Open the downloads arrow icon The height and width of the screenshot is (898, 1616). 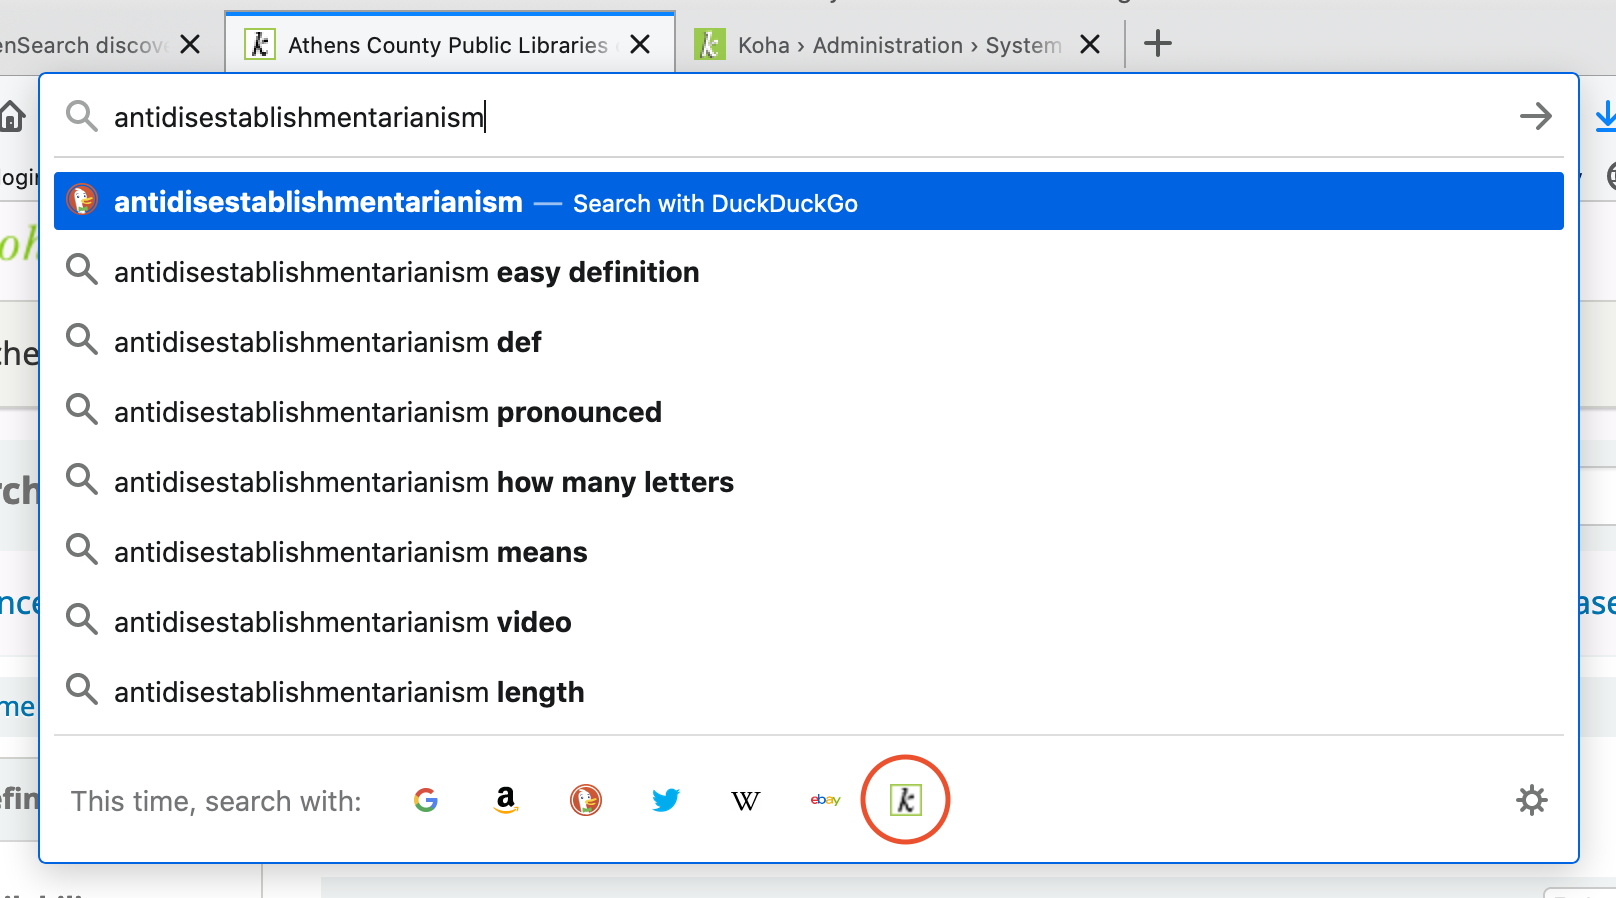(x=1604, y=116)
